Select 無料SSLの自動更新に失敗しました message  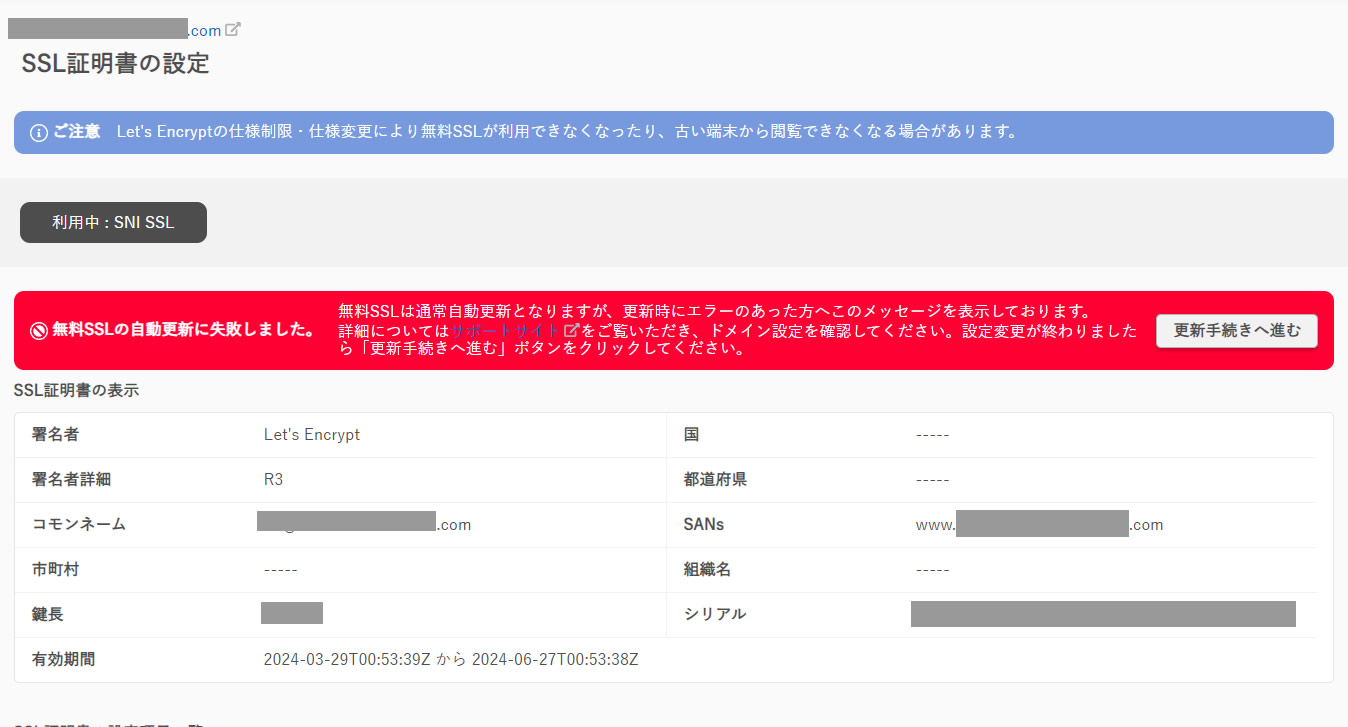(184, 331)
